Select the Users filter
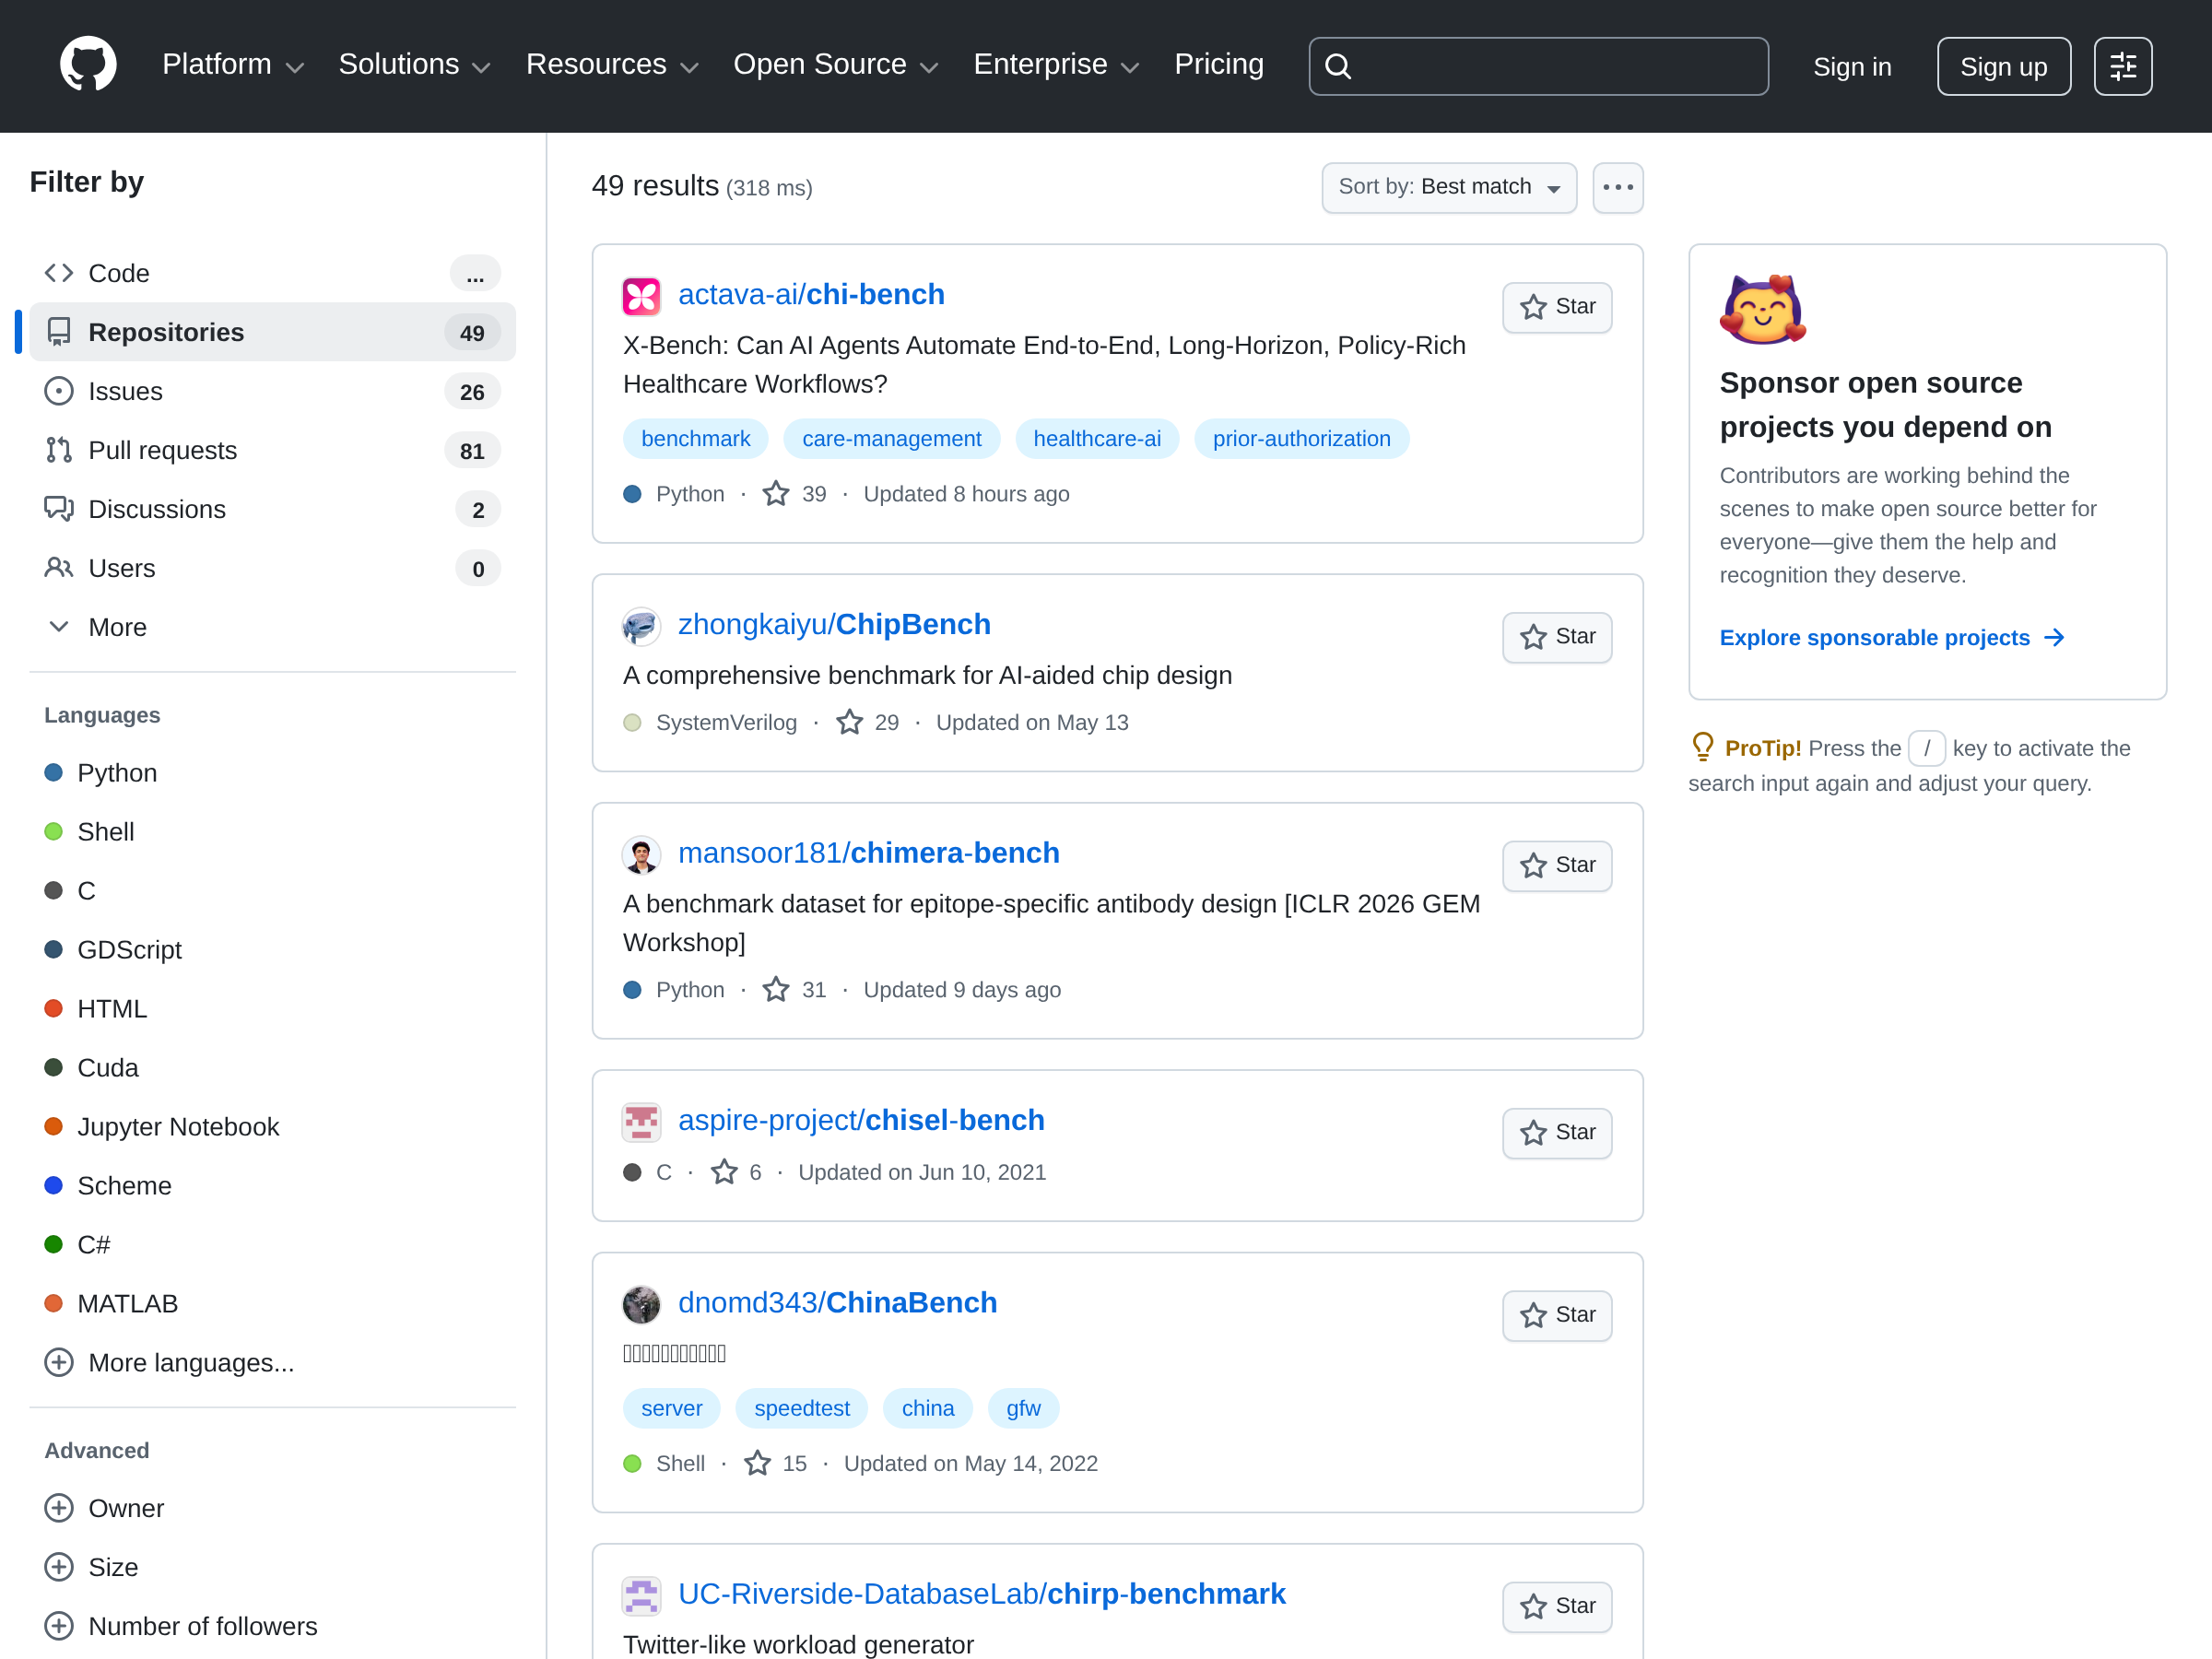 coord(272,568)
